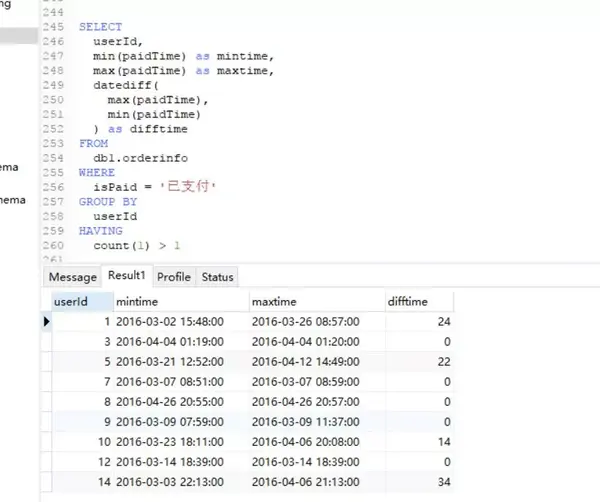Click count(1) > 1 on line 260
The height and width of the screenshot is (502, 600).
(x=137, y=245)
